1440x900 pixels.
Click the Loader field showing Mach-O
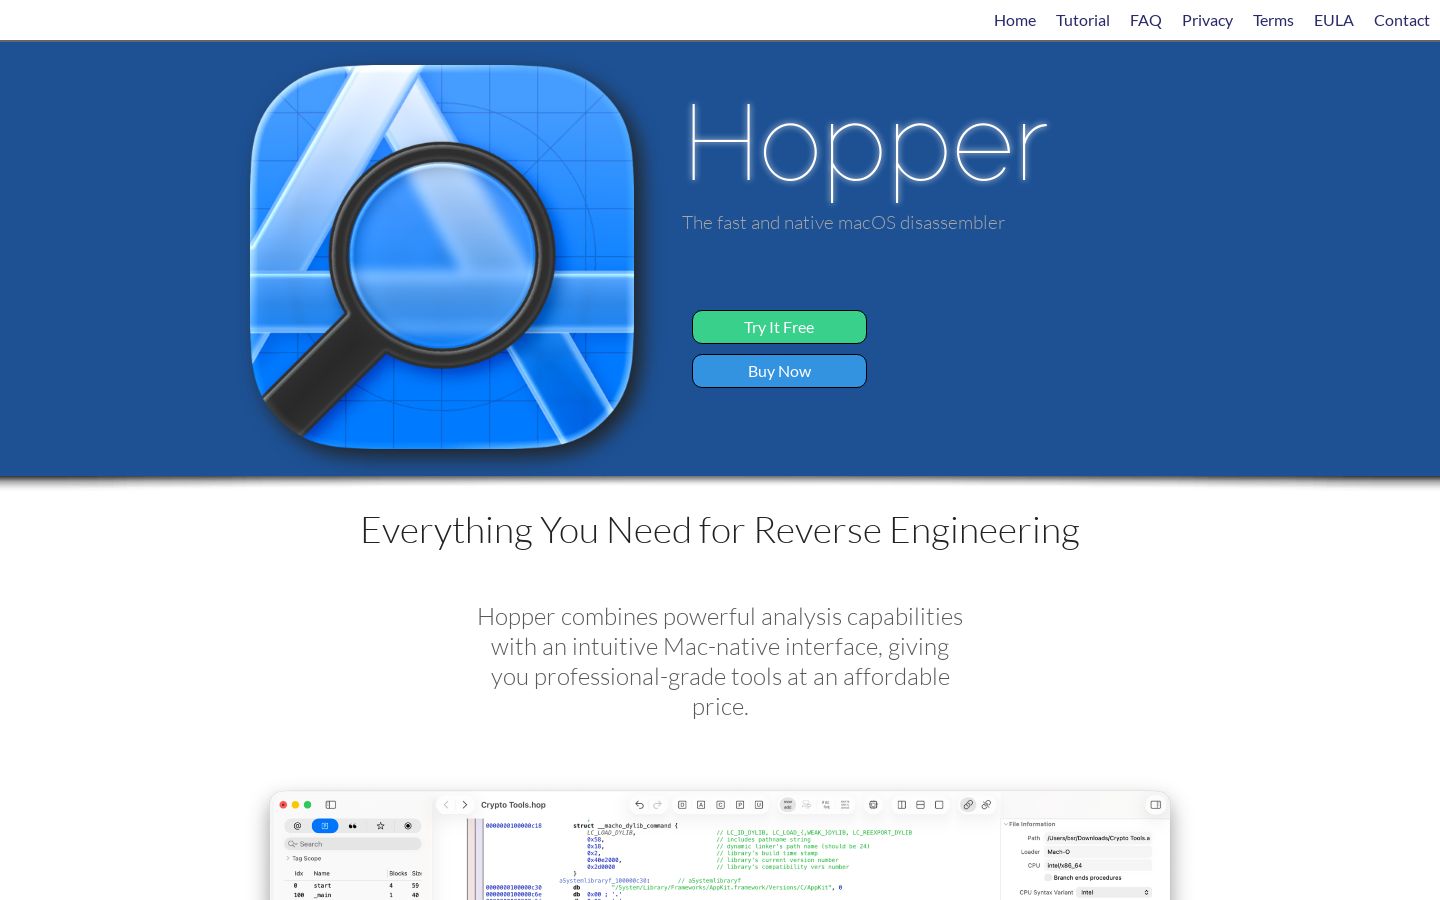[1098, 852]
